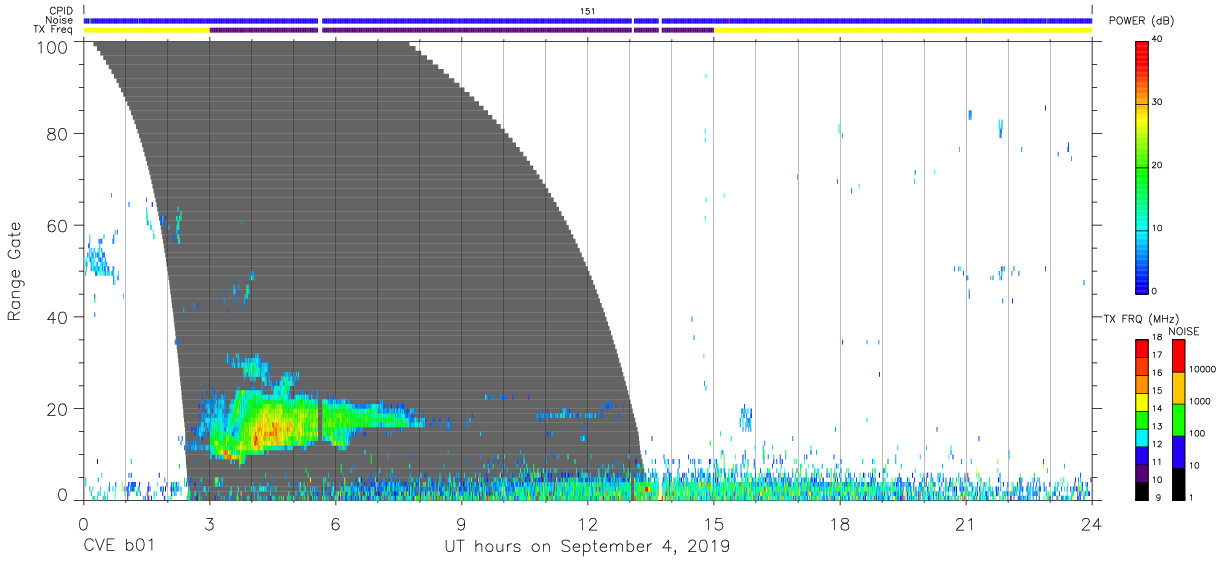Click the 20 tick on range gate axis

pos(58,410)
